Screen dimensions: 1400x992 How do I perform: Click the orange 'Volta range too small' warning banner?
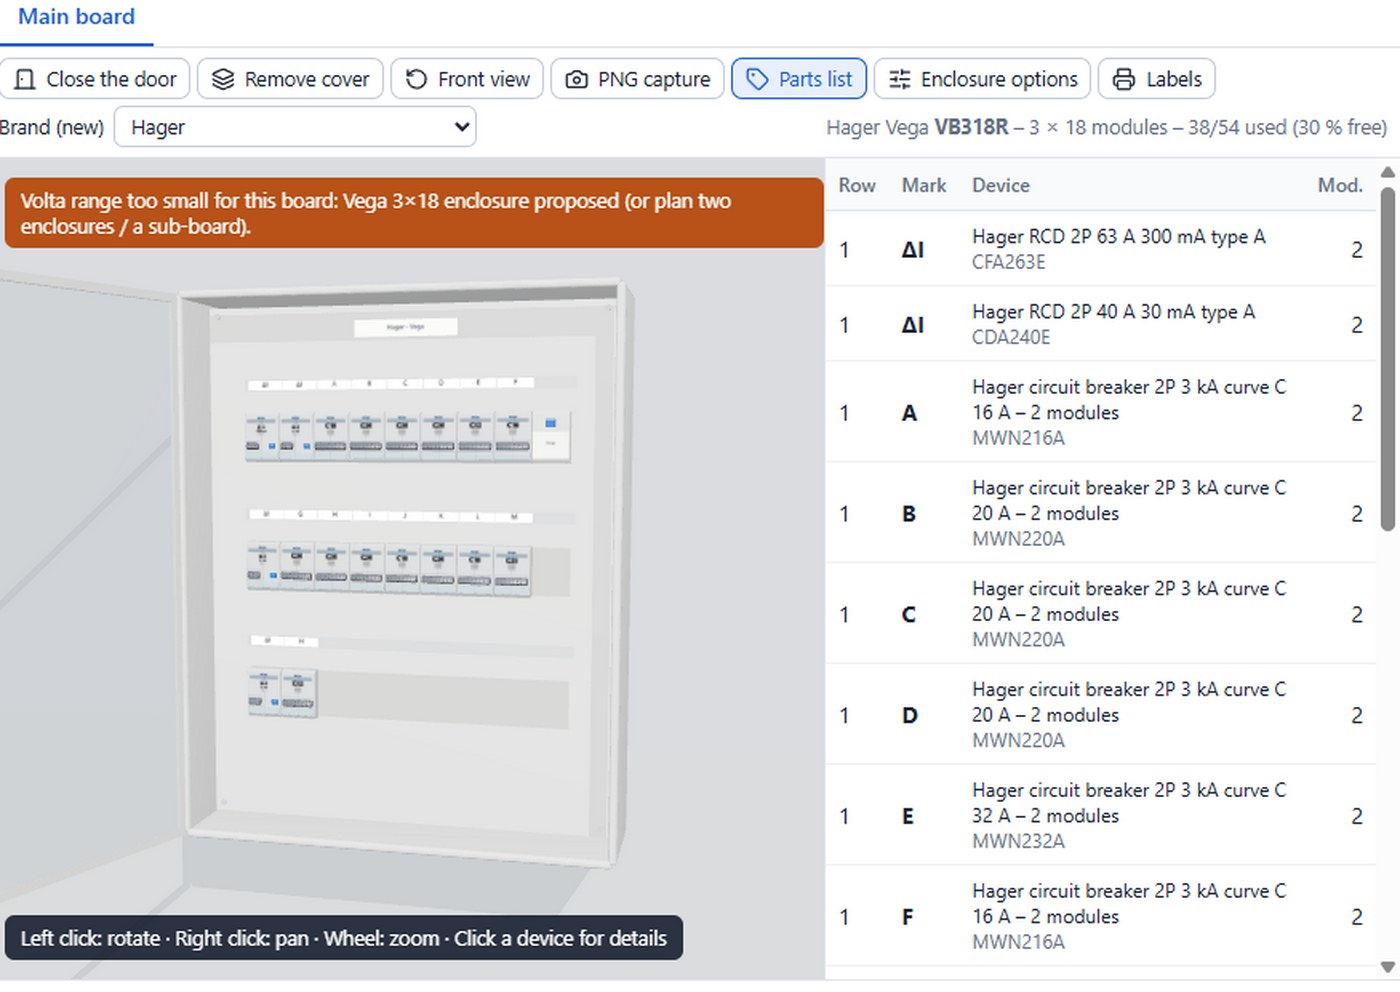(414, 213)
